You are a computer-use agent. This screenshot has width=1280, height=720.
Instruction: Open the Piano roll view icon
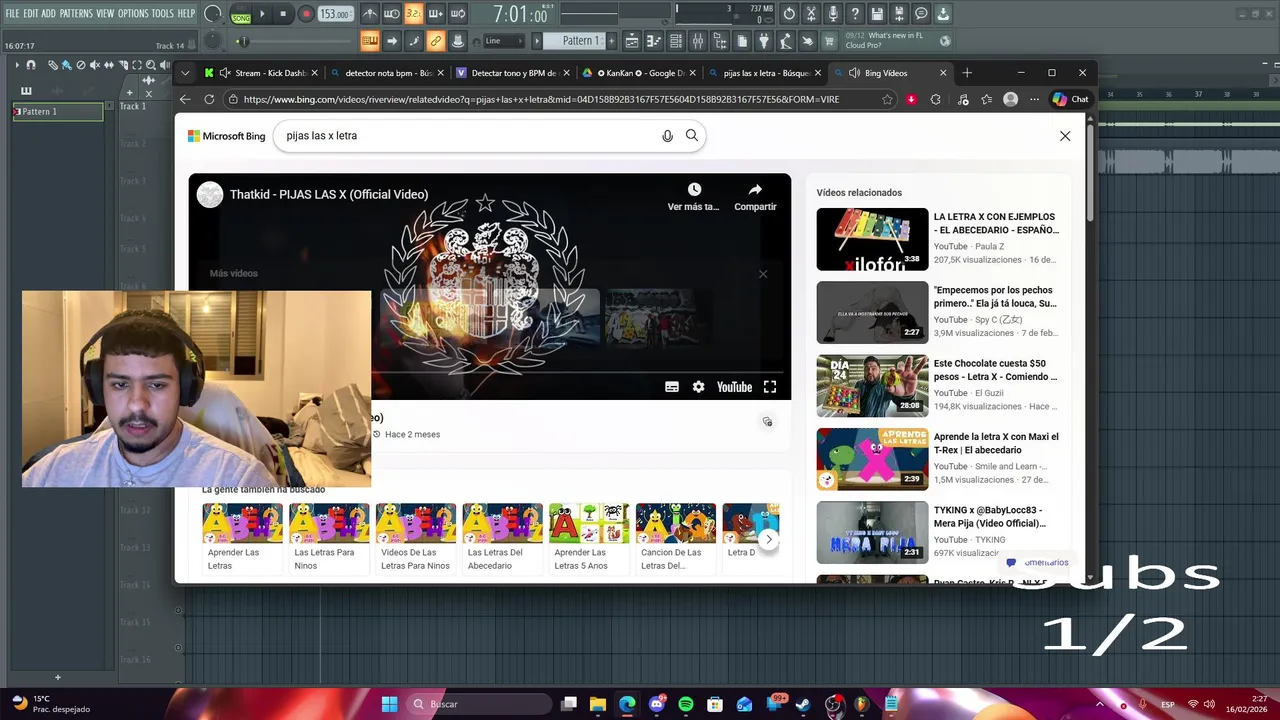[x=654, y=41]
